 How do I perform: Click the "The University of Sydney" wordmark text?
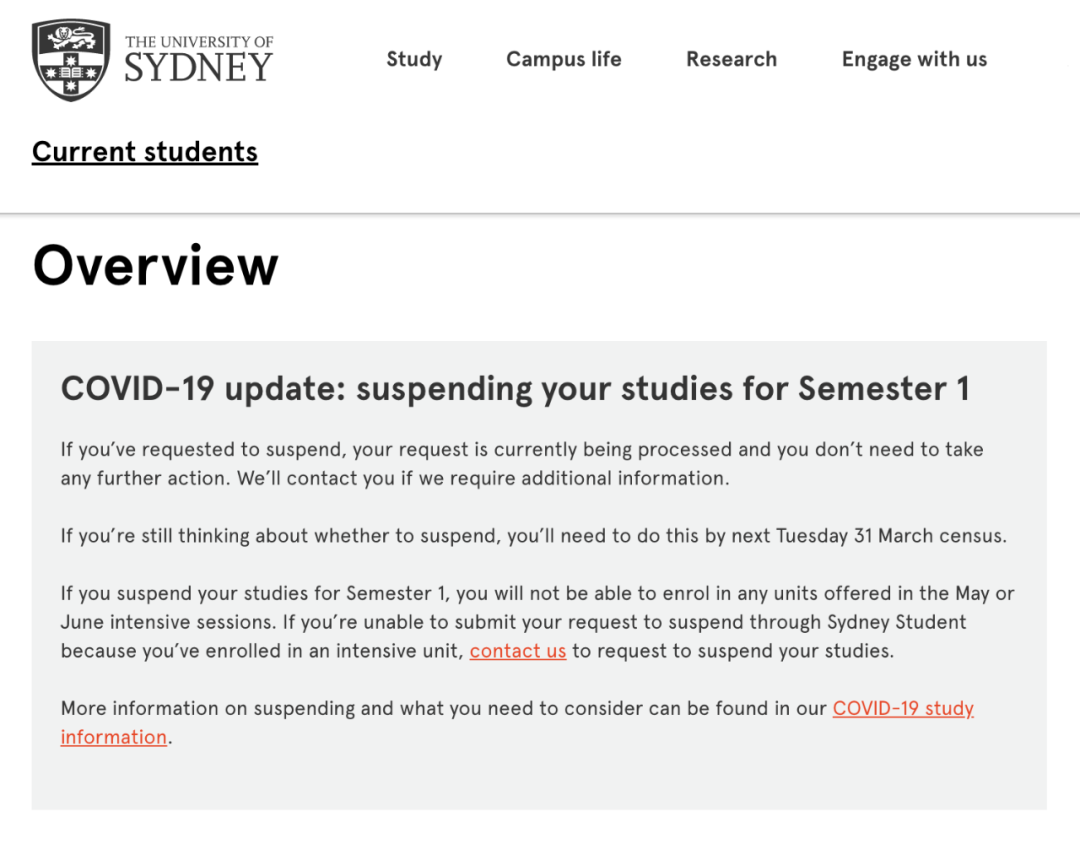(198, 59)
